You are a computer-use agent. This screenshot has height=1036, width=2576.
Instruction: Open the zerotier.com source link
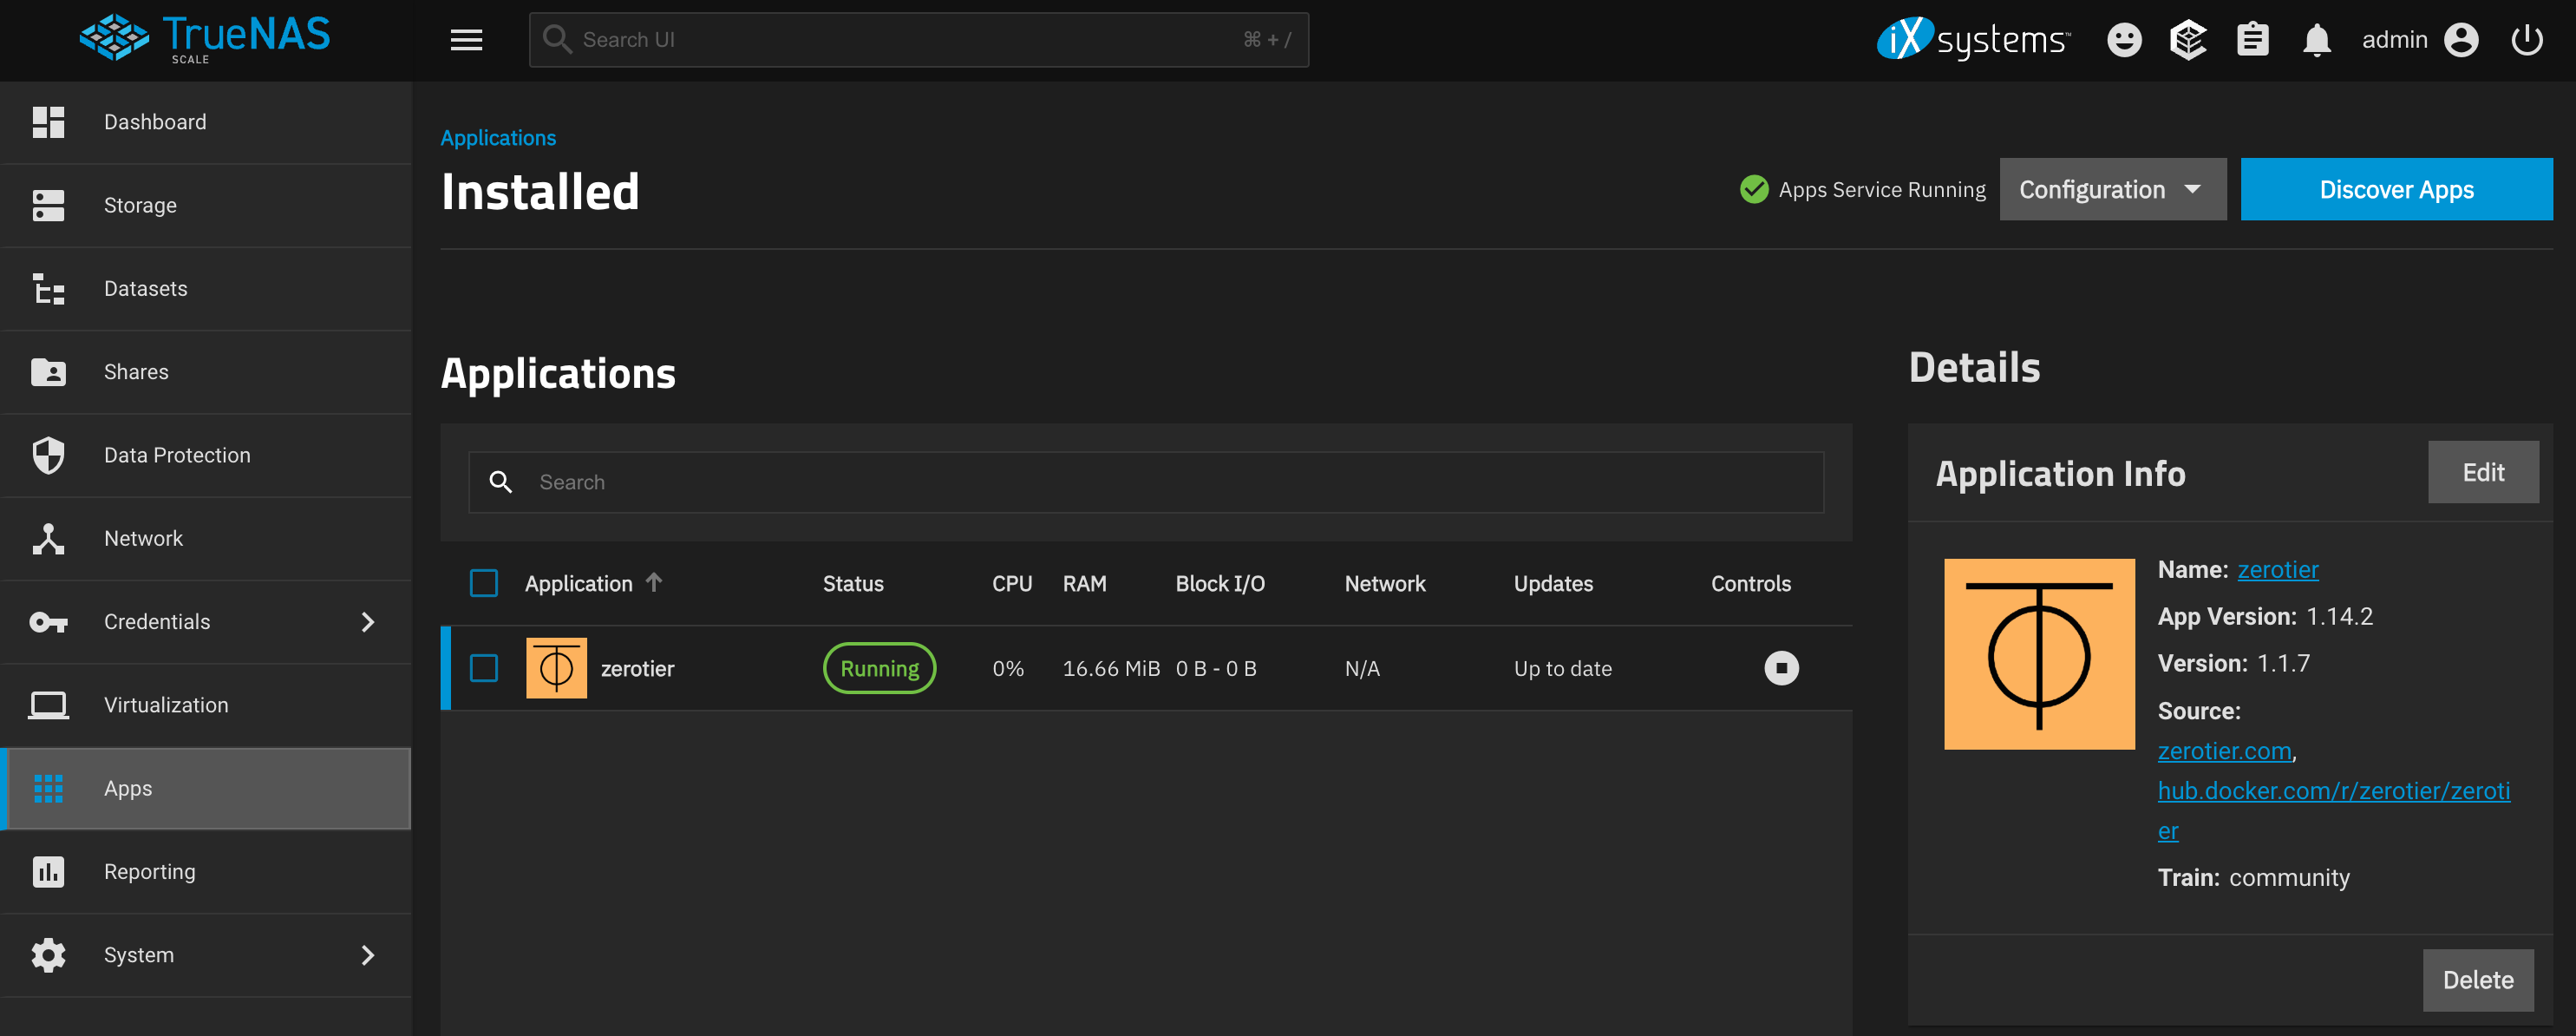pyautogui.click(x=2224, y=751)
